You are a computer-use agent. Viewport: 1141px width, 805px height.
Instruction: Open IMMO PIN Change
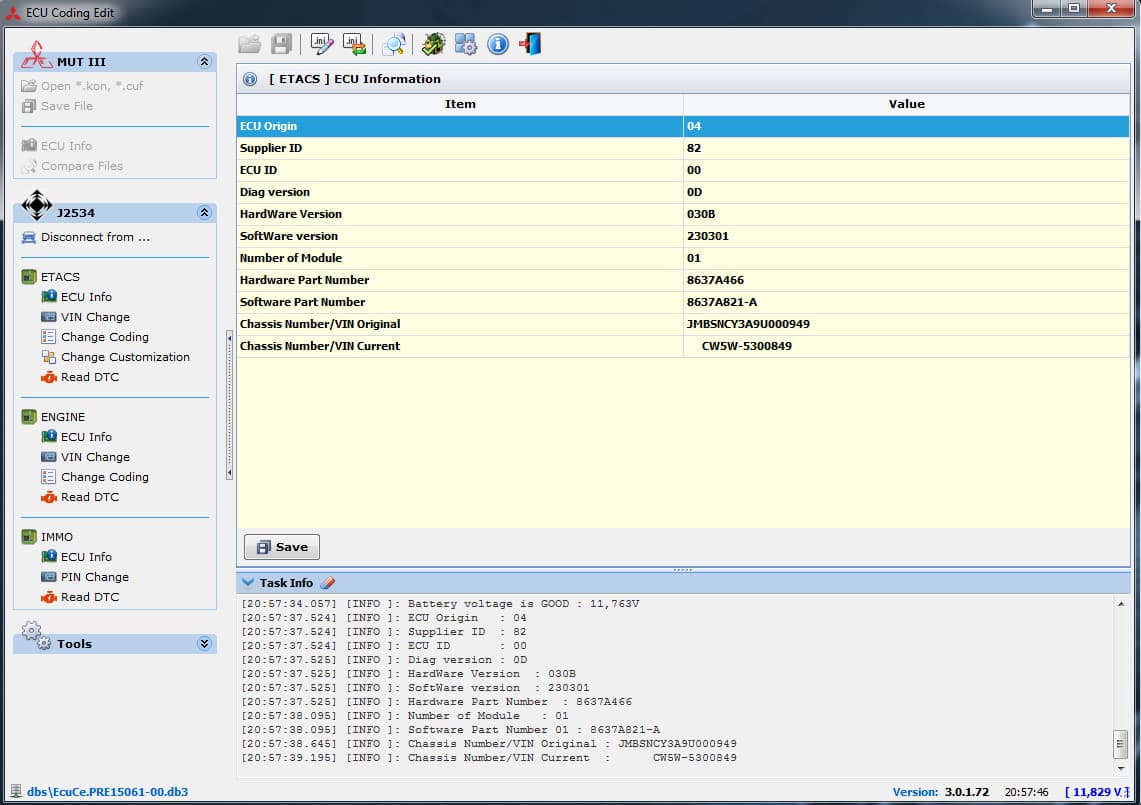tap(95, 577)
